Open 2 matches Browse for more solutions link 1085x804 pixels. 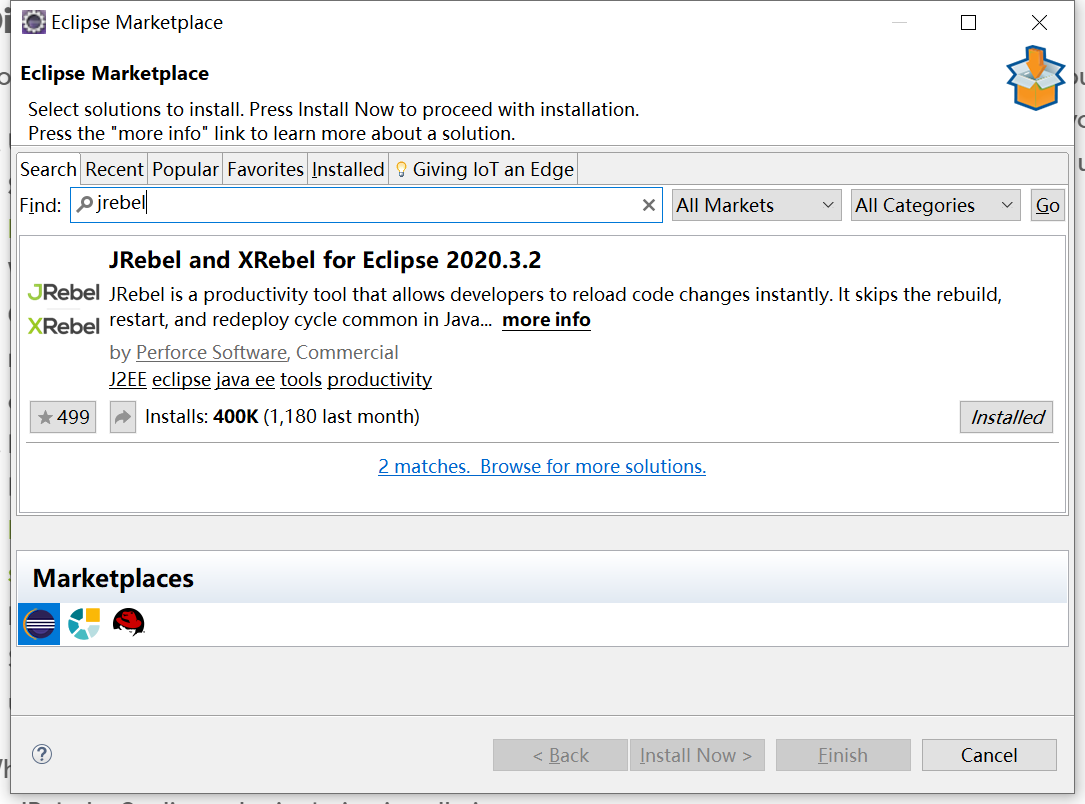click(542, 466)
